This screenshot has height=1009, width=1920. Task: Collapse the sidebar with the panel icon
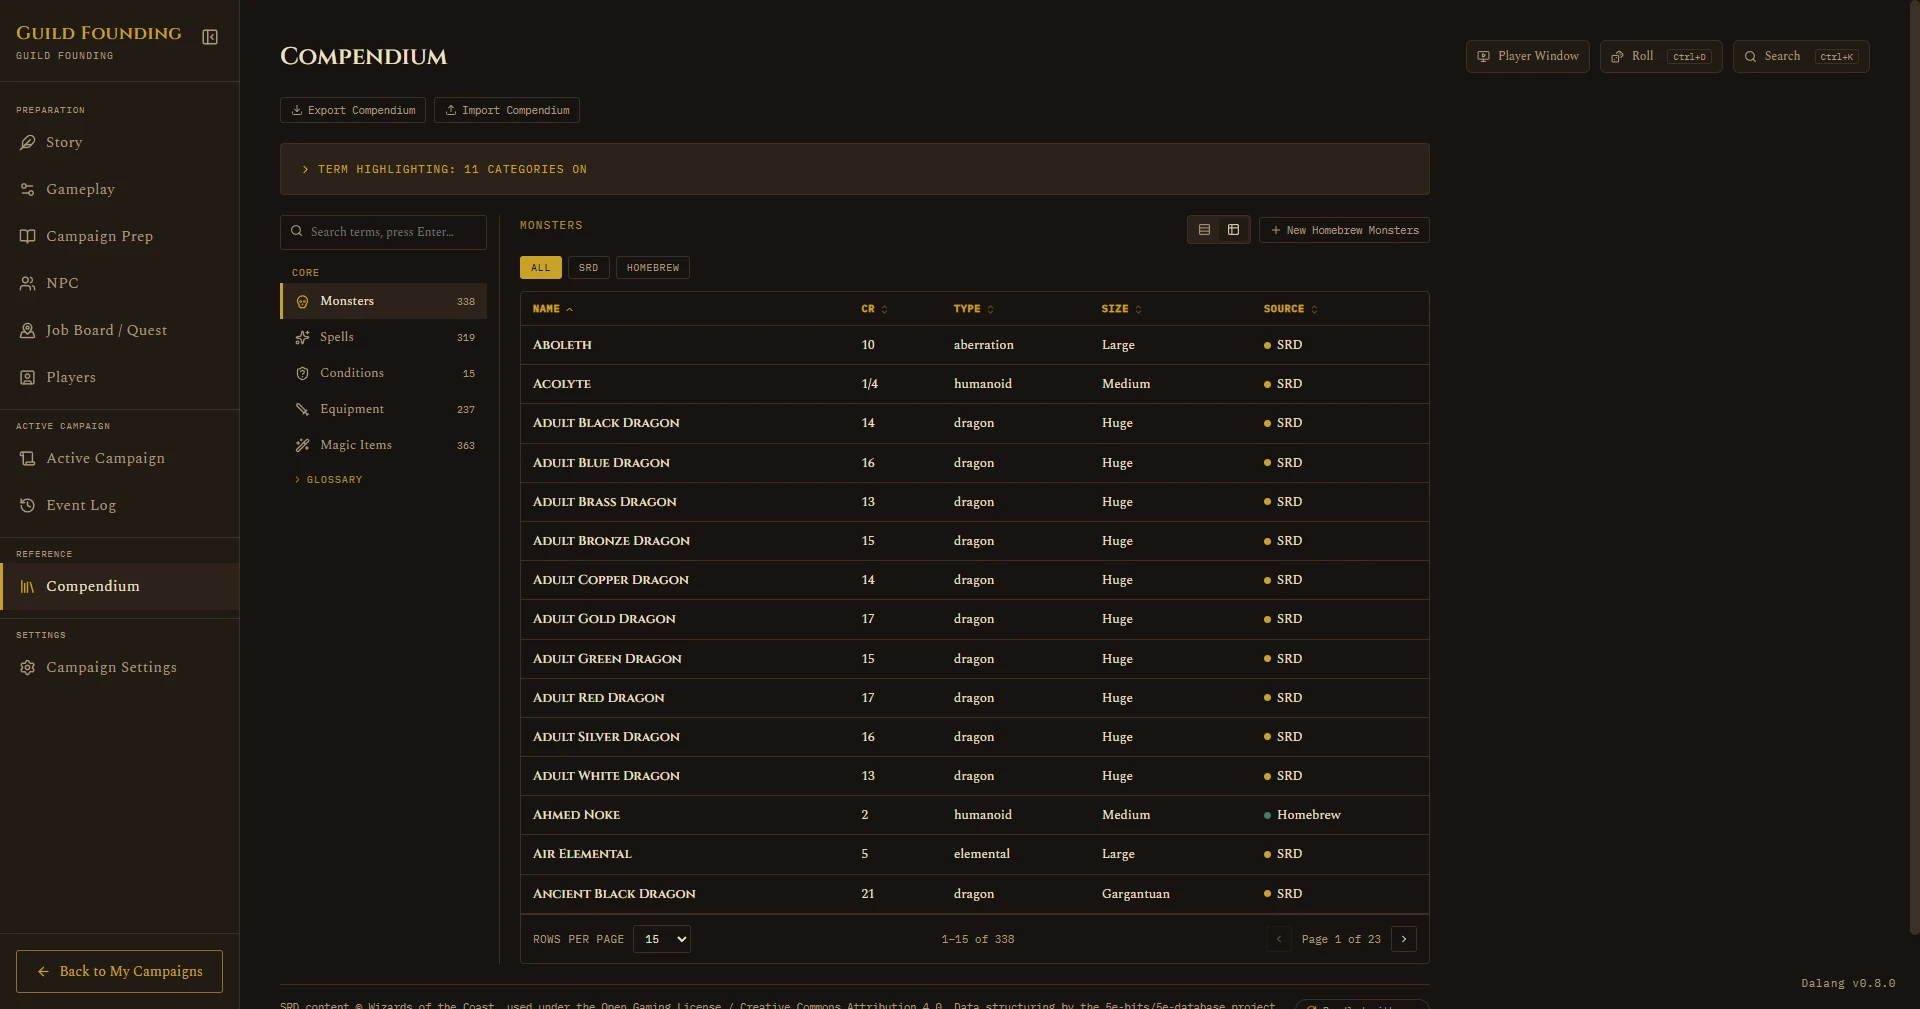[x=210, y=37]
